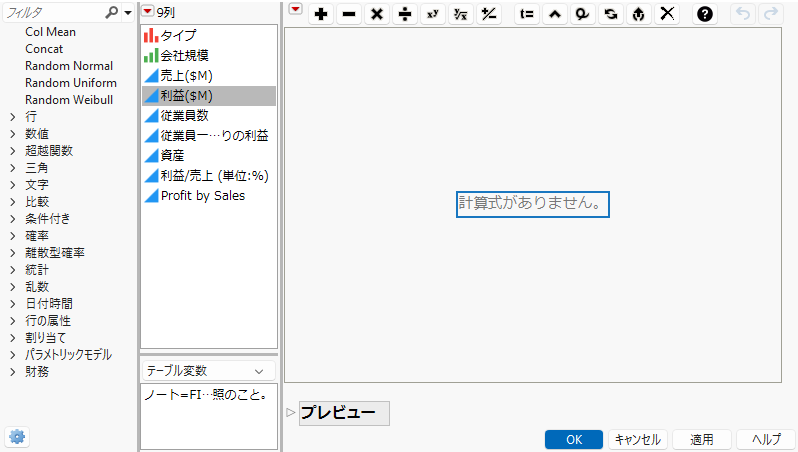Expand the パラメトリックモデル function group
The width and height of the screenshot is (798, 452).
(13, 355)
